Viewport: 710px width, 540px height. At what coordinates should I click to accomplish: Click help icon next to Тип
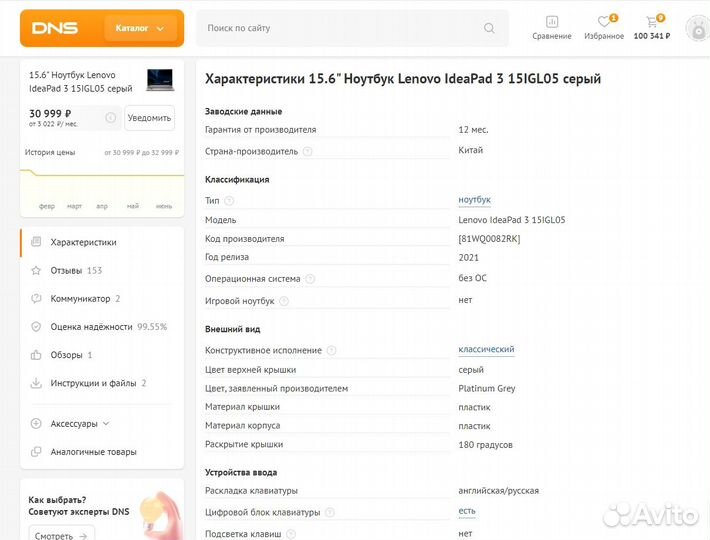tap(229, 201)
